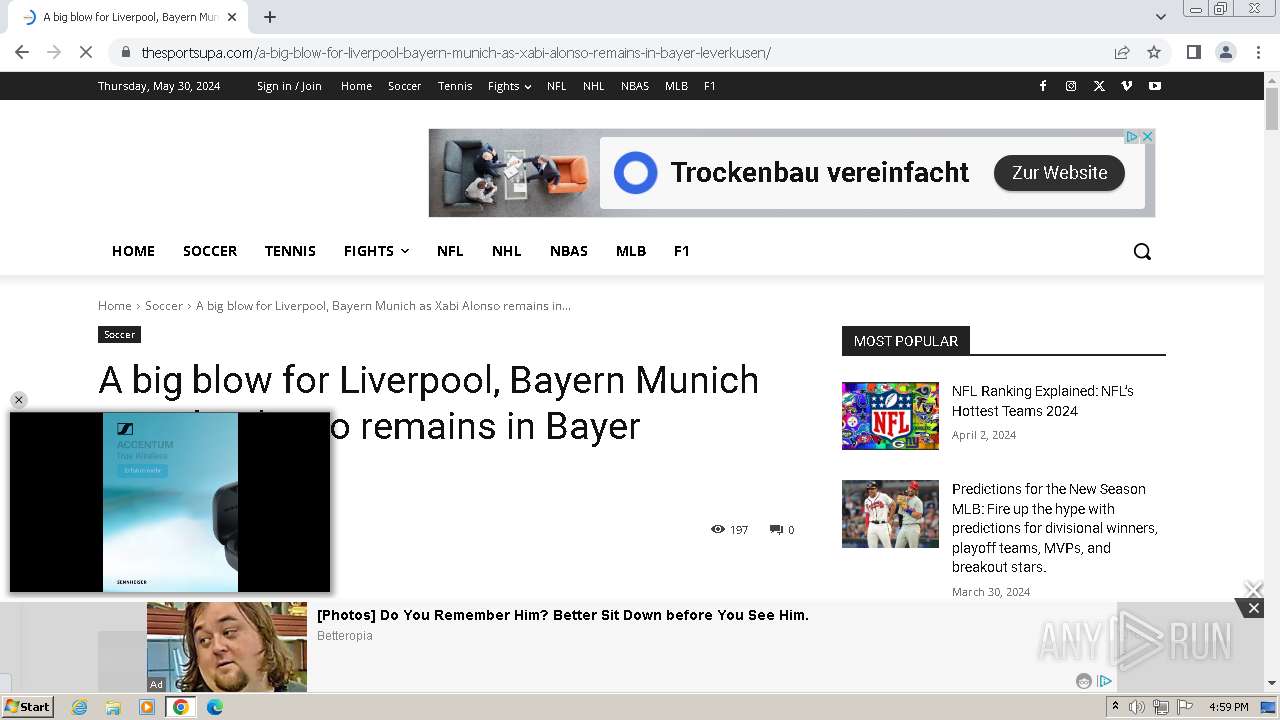1280x720 pixels.
Task: Click the taskbar clock showing 4:59 PM
Action: click(1229, 707)
